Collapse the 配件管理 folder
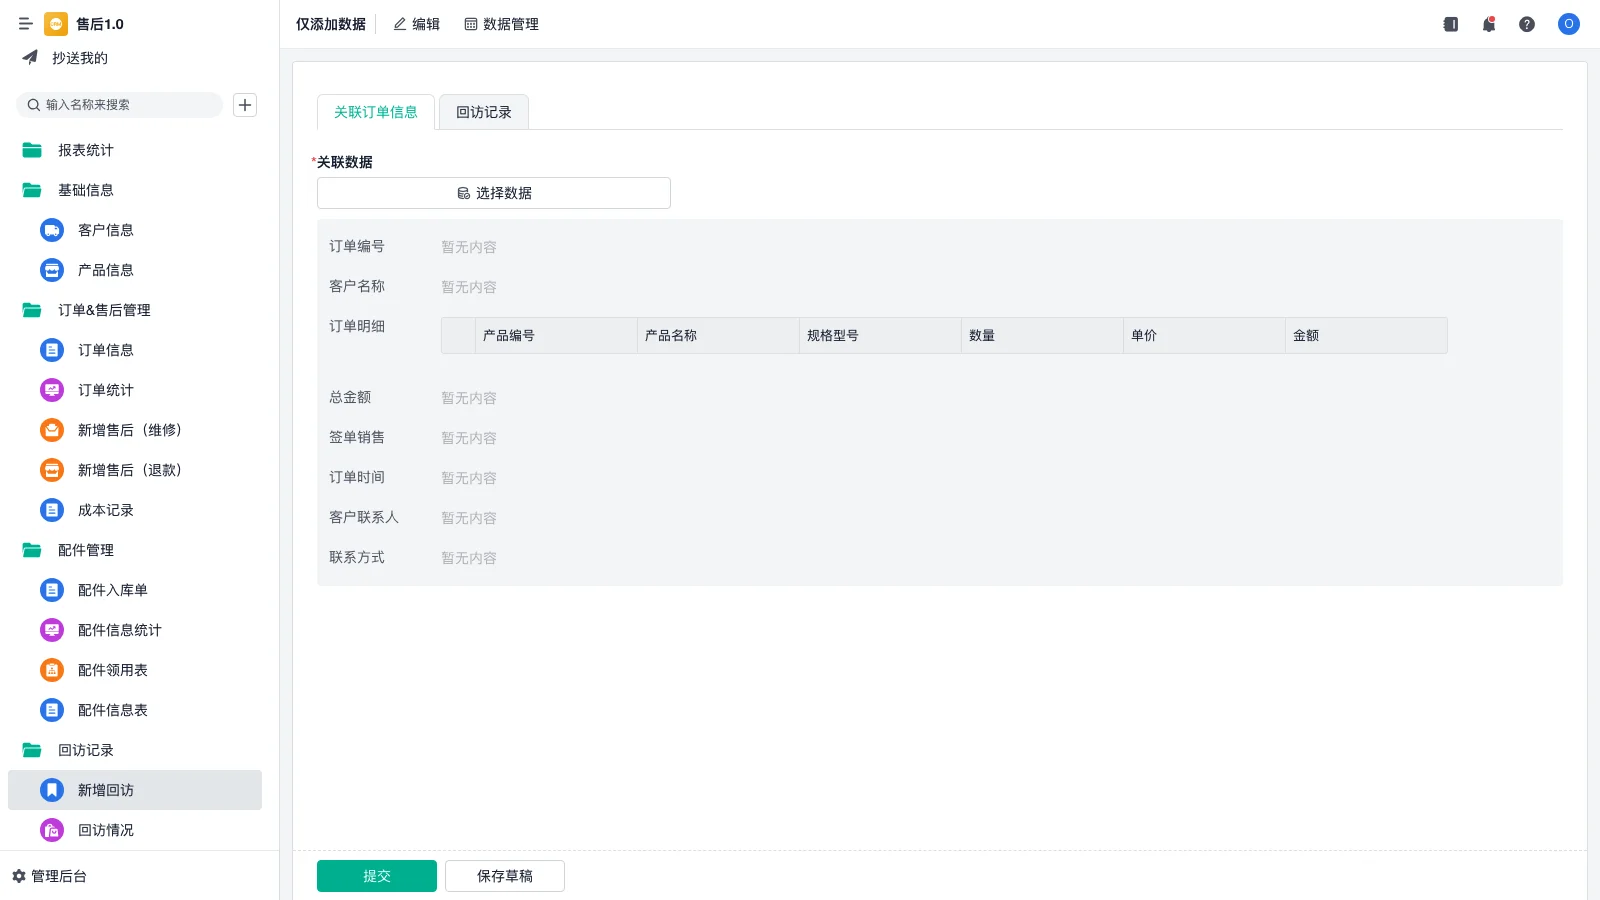Viewport: 1600px width, 900px height. pos(85,550)
